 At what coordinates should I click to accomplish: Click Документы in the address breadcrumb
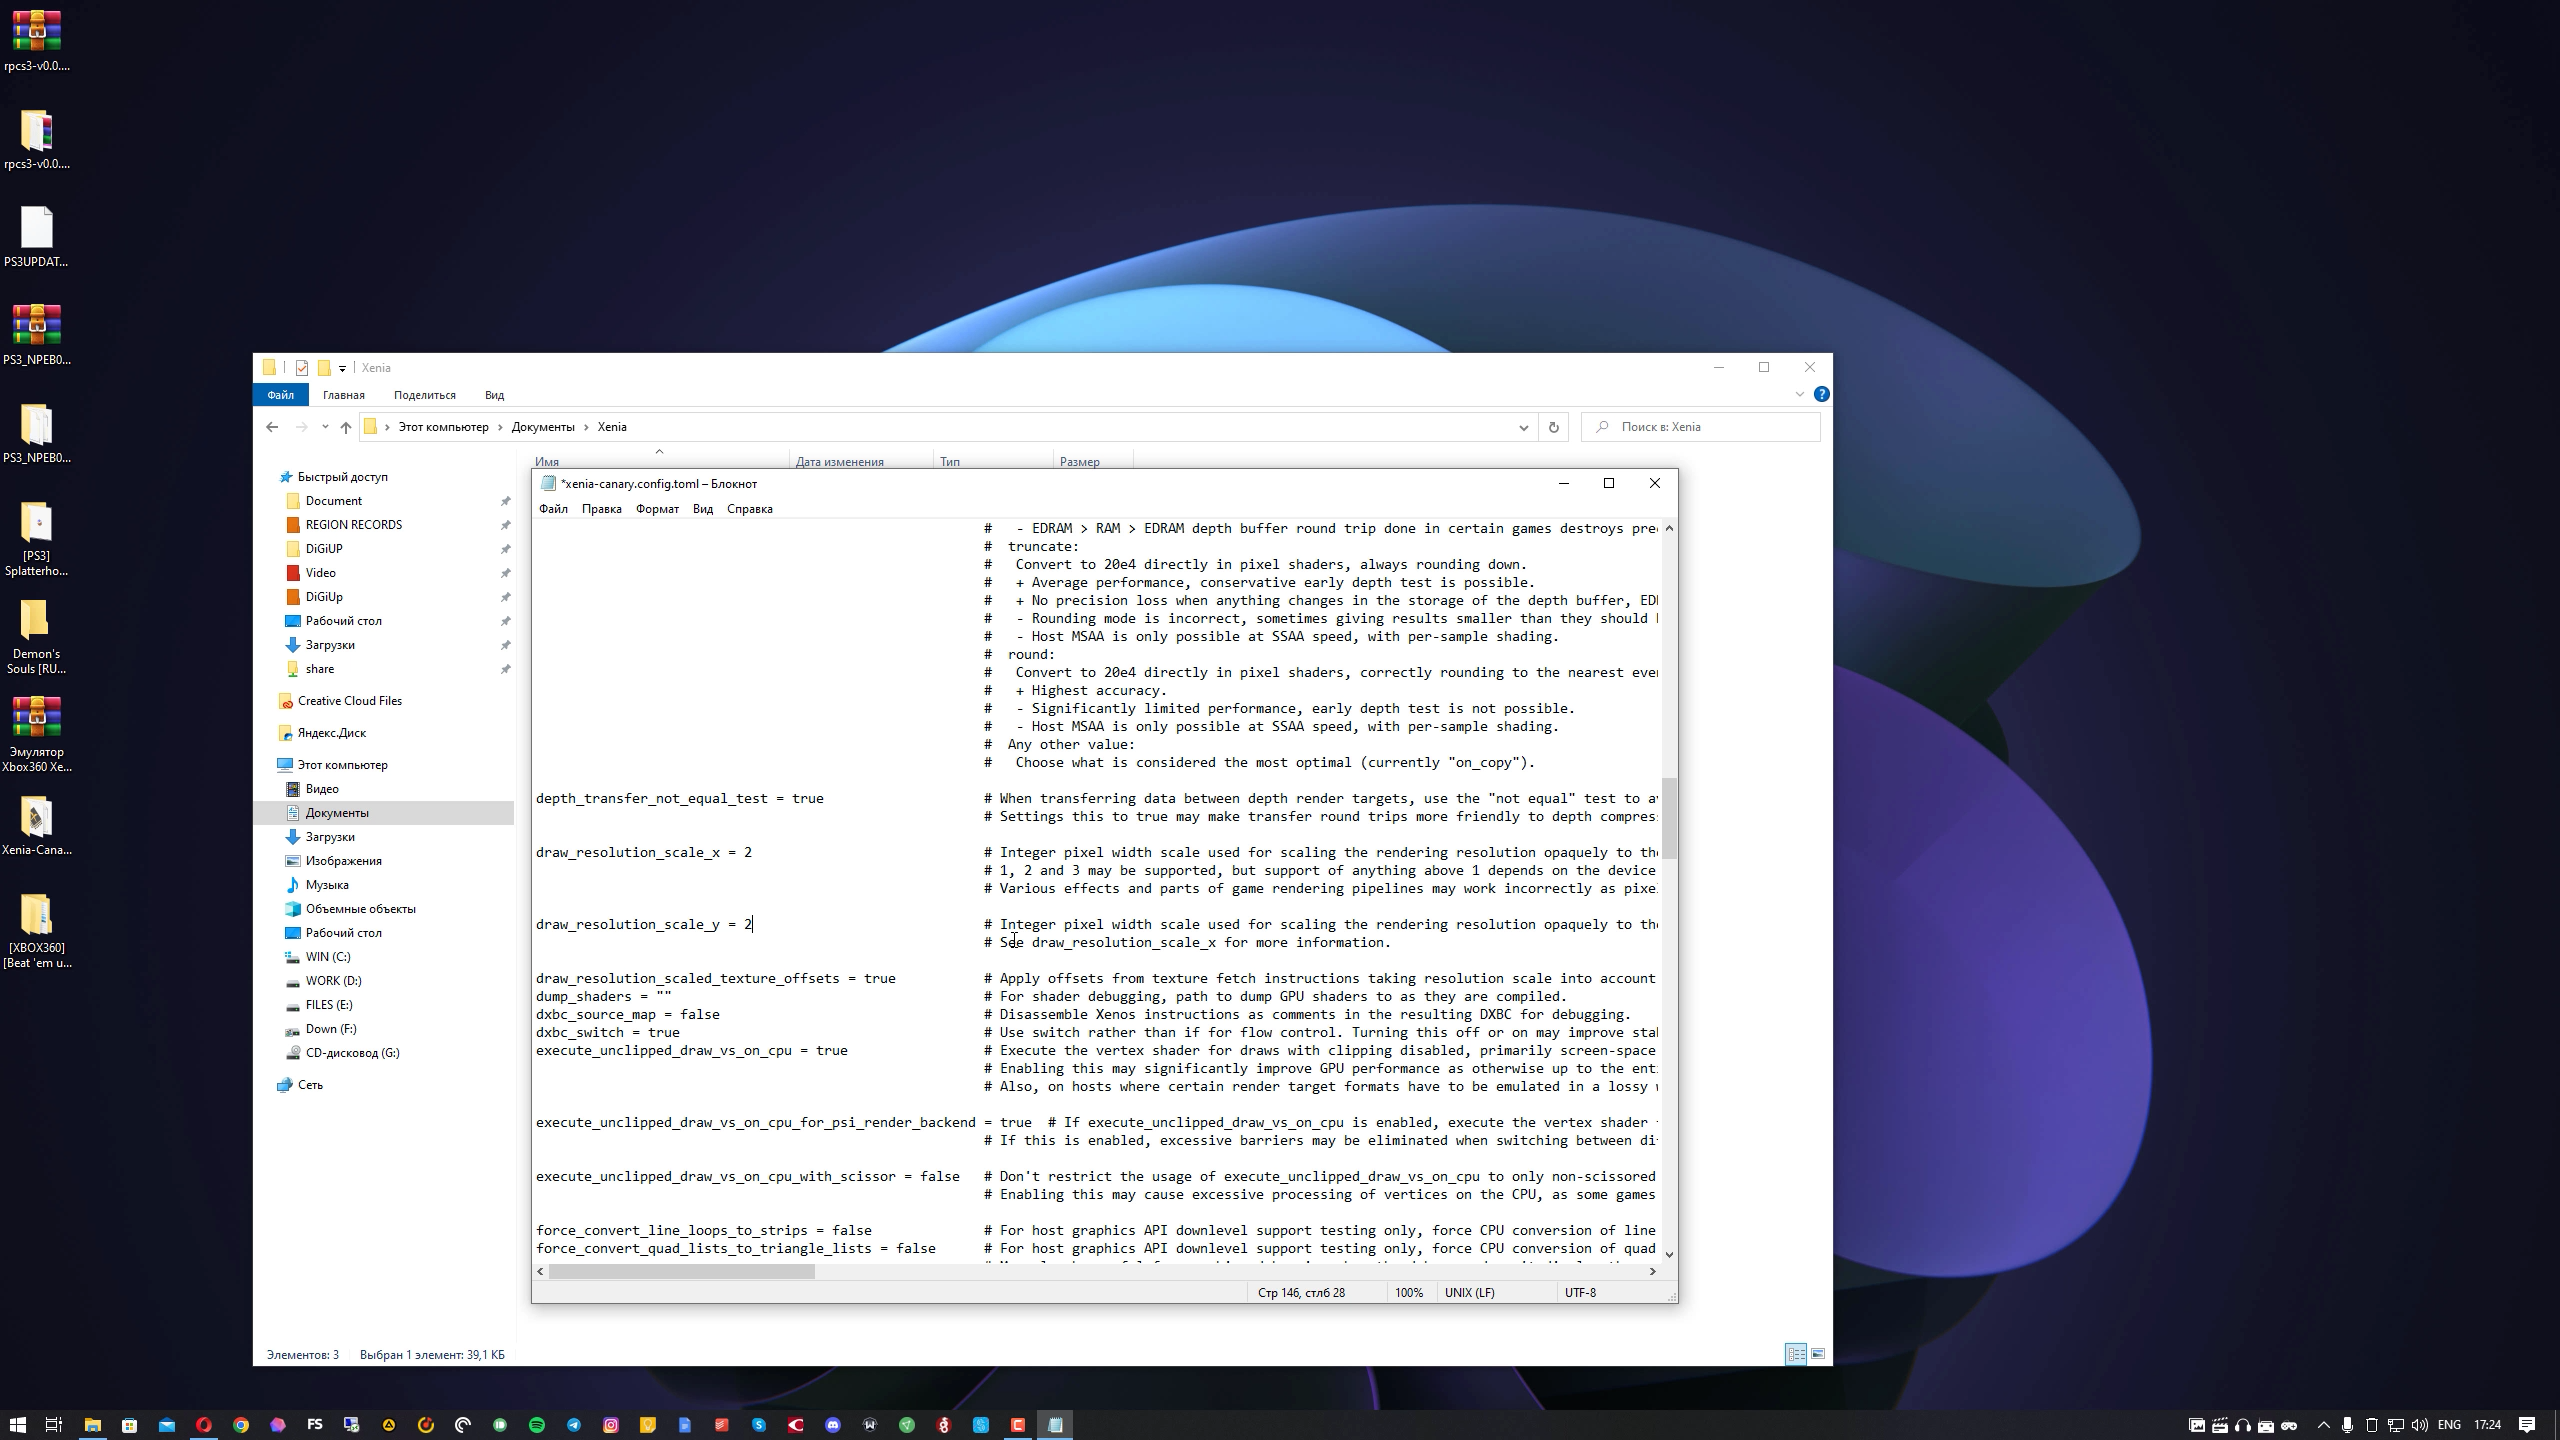(x=543, y=427)
